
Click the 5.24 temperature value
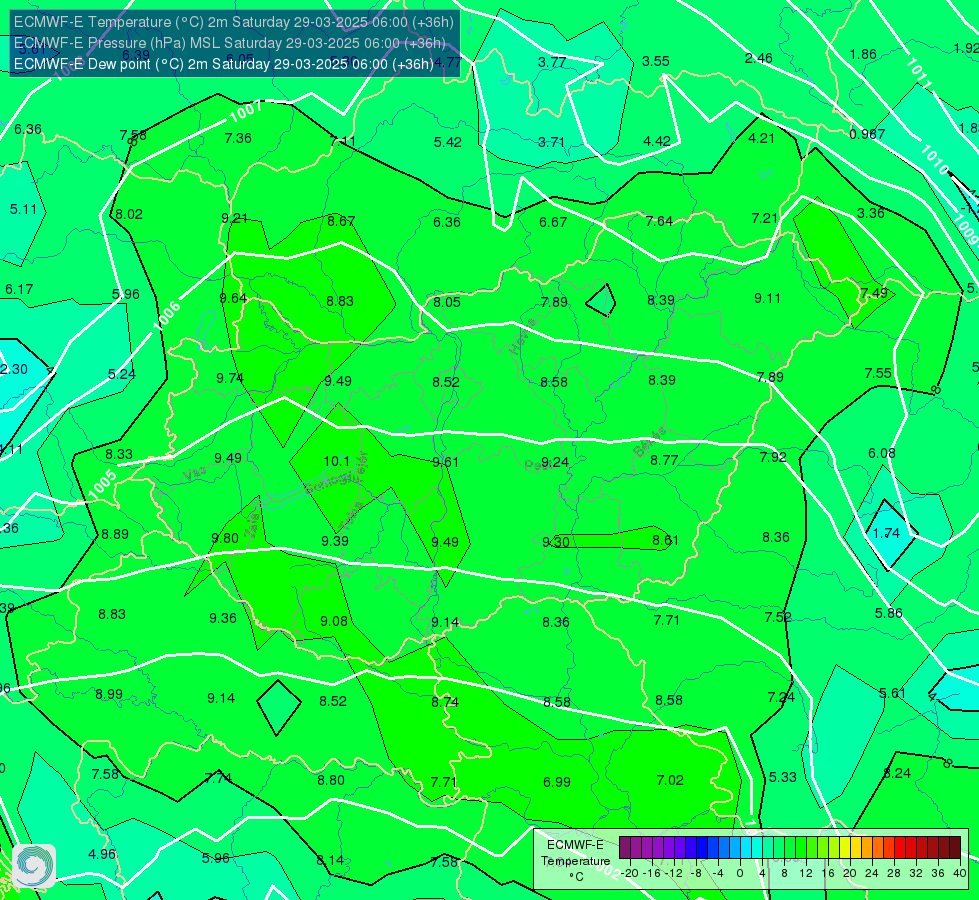point(122,375)
